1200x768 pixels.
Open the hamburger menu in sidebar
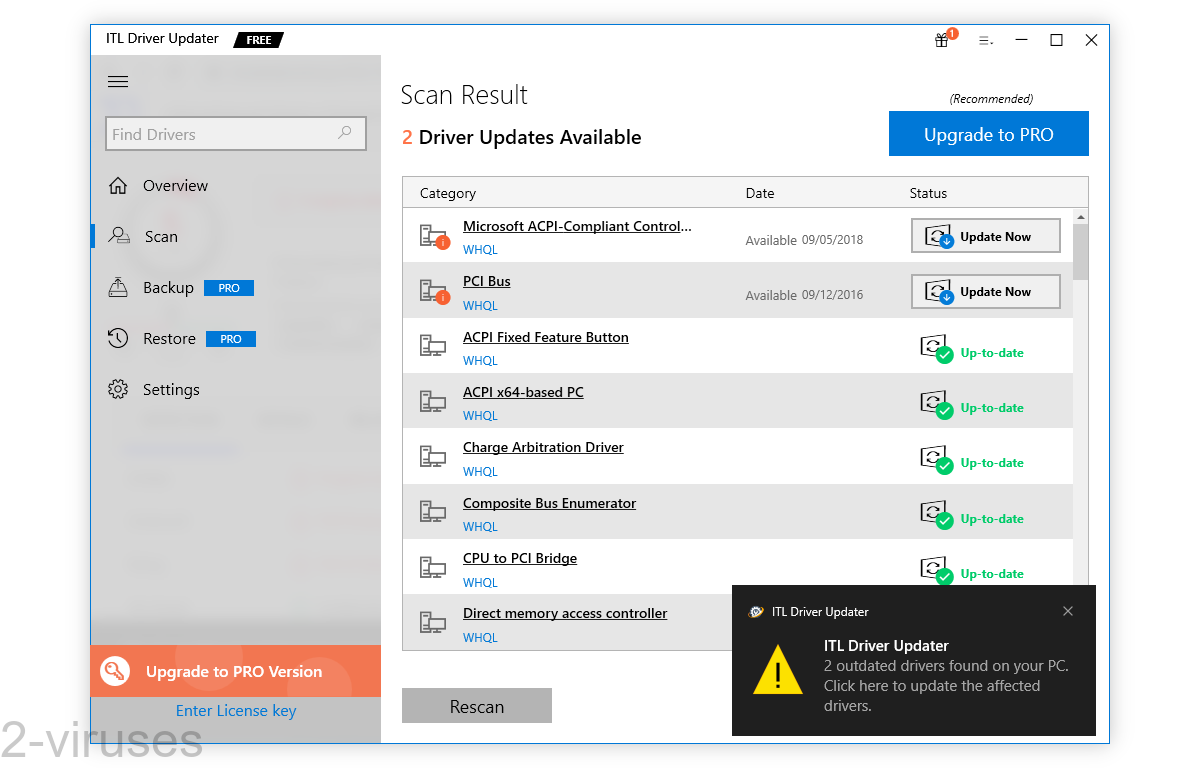pos(118,82)
